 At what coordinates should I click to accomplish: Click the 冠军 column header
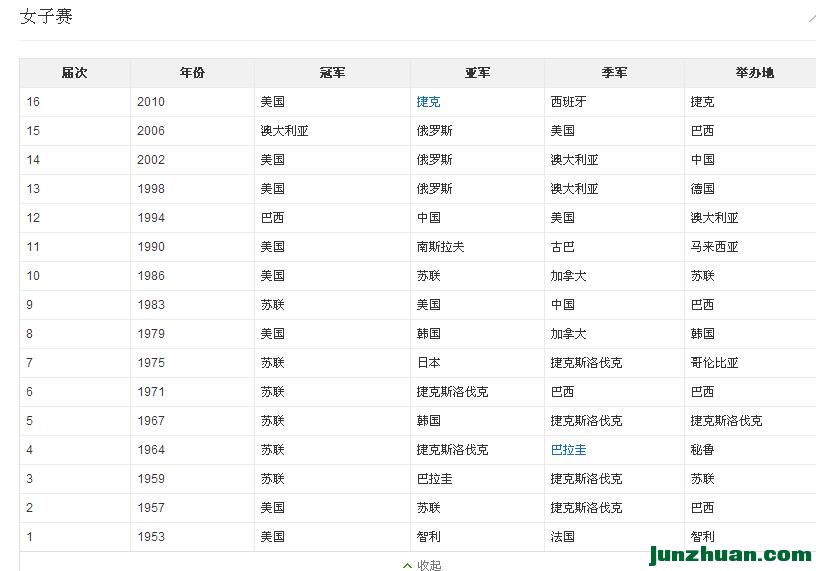(x=332, y=73)
